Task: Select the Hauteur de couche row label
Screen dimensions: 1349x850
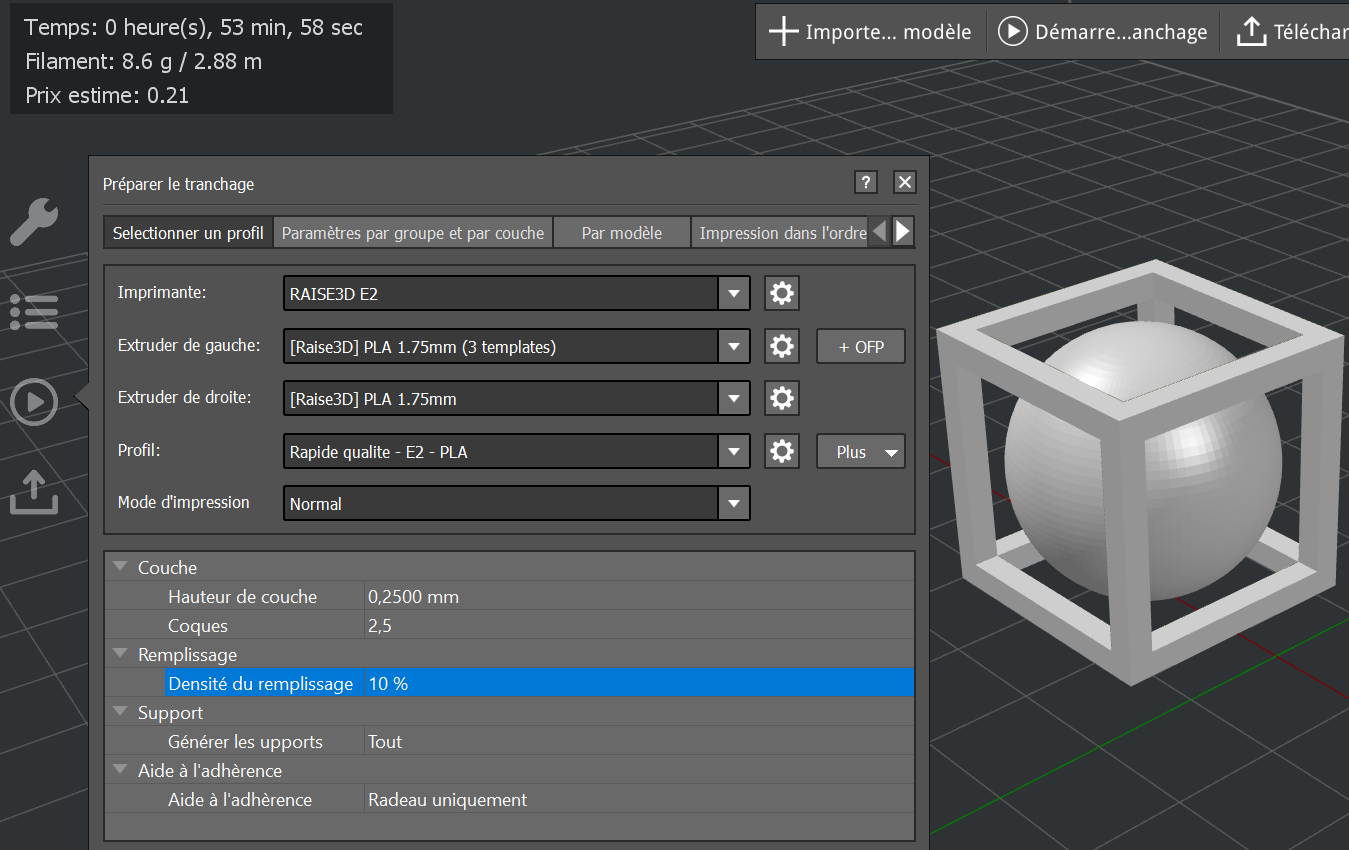Action: point(242,597)
